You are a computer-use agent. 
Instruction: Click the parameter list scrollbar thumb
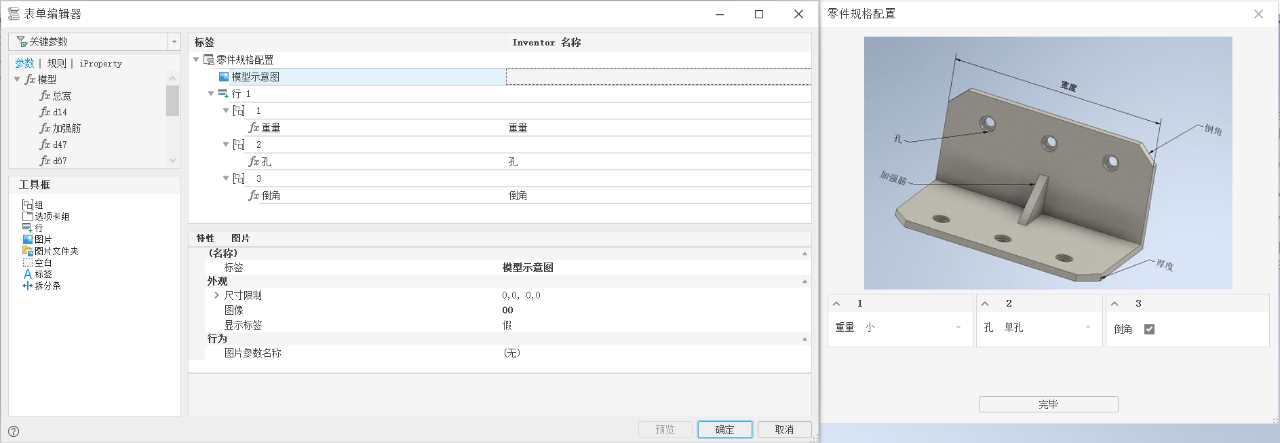pyautogui.click(x=173, y=100)
